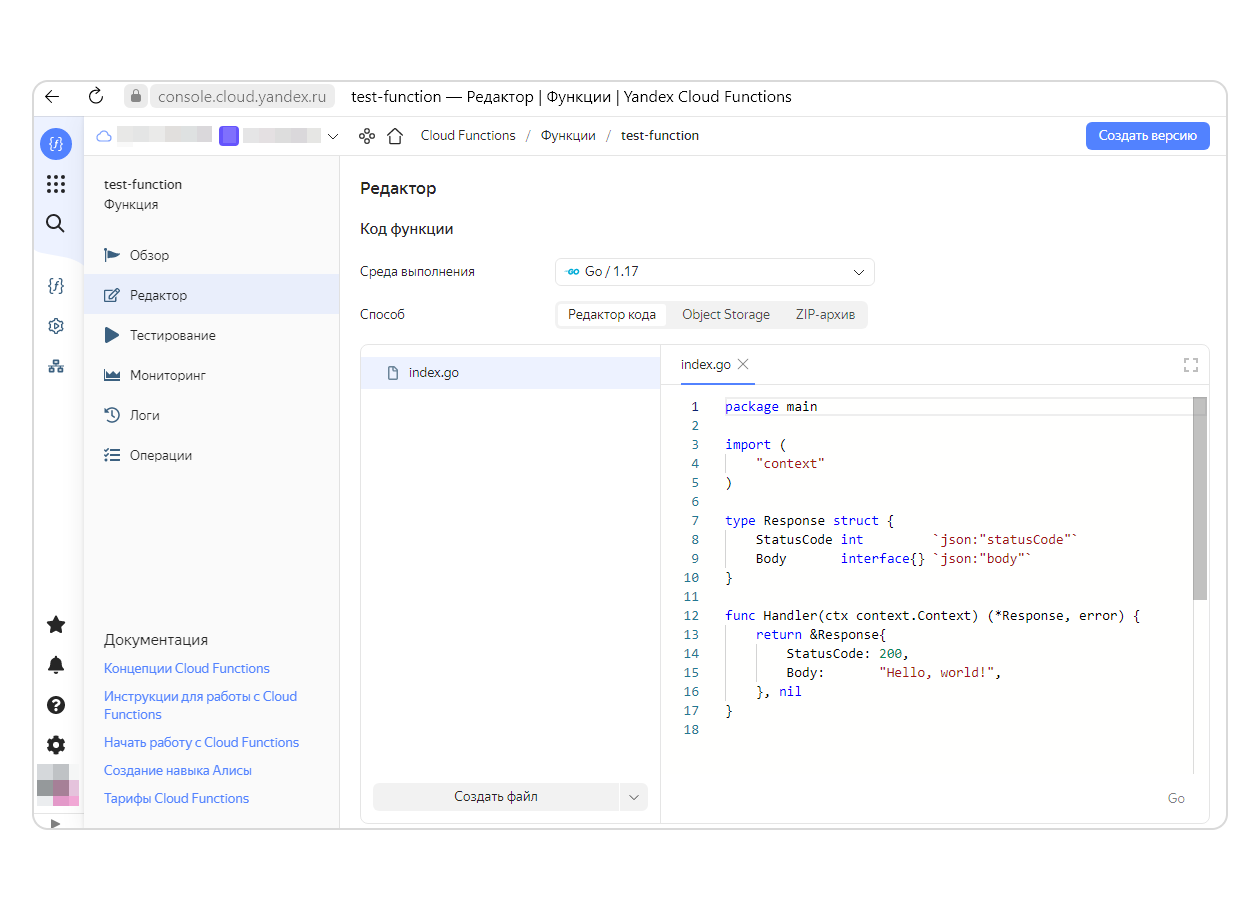Open the Мониторинг section
Screen dimensions: 1260x910
coord(212,375)
